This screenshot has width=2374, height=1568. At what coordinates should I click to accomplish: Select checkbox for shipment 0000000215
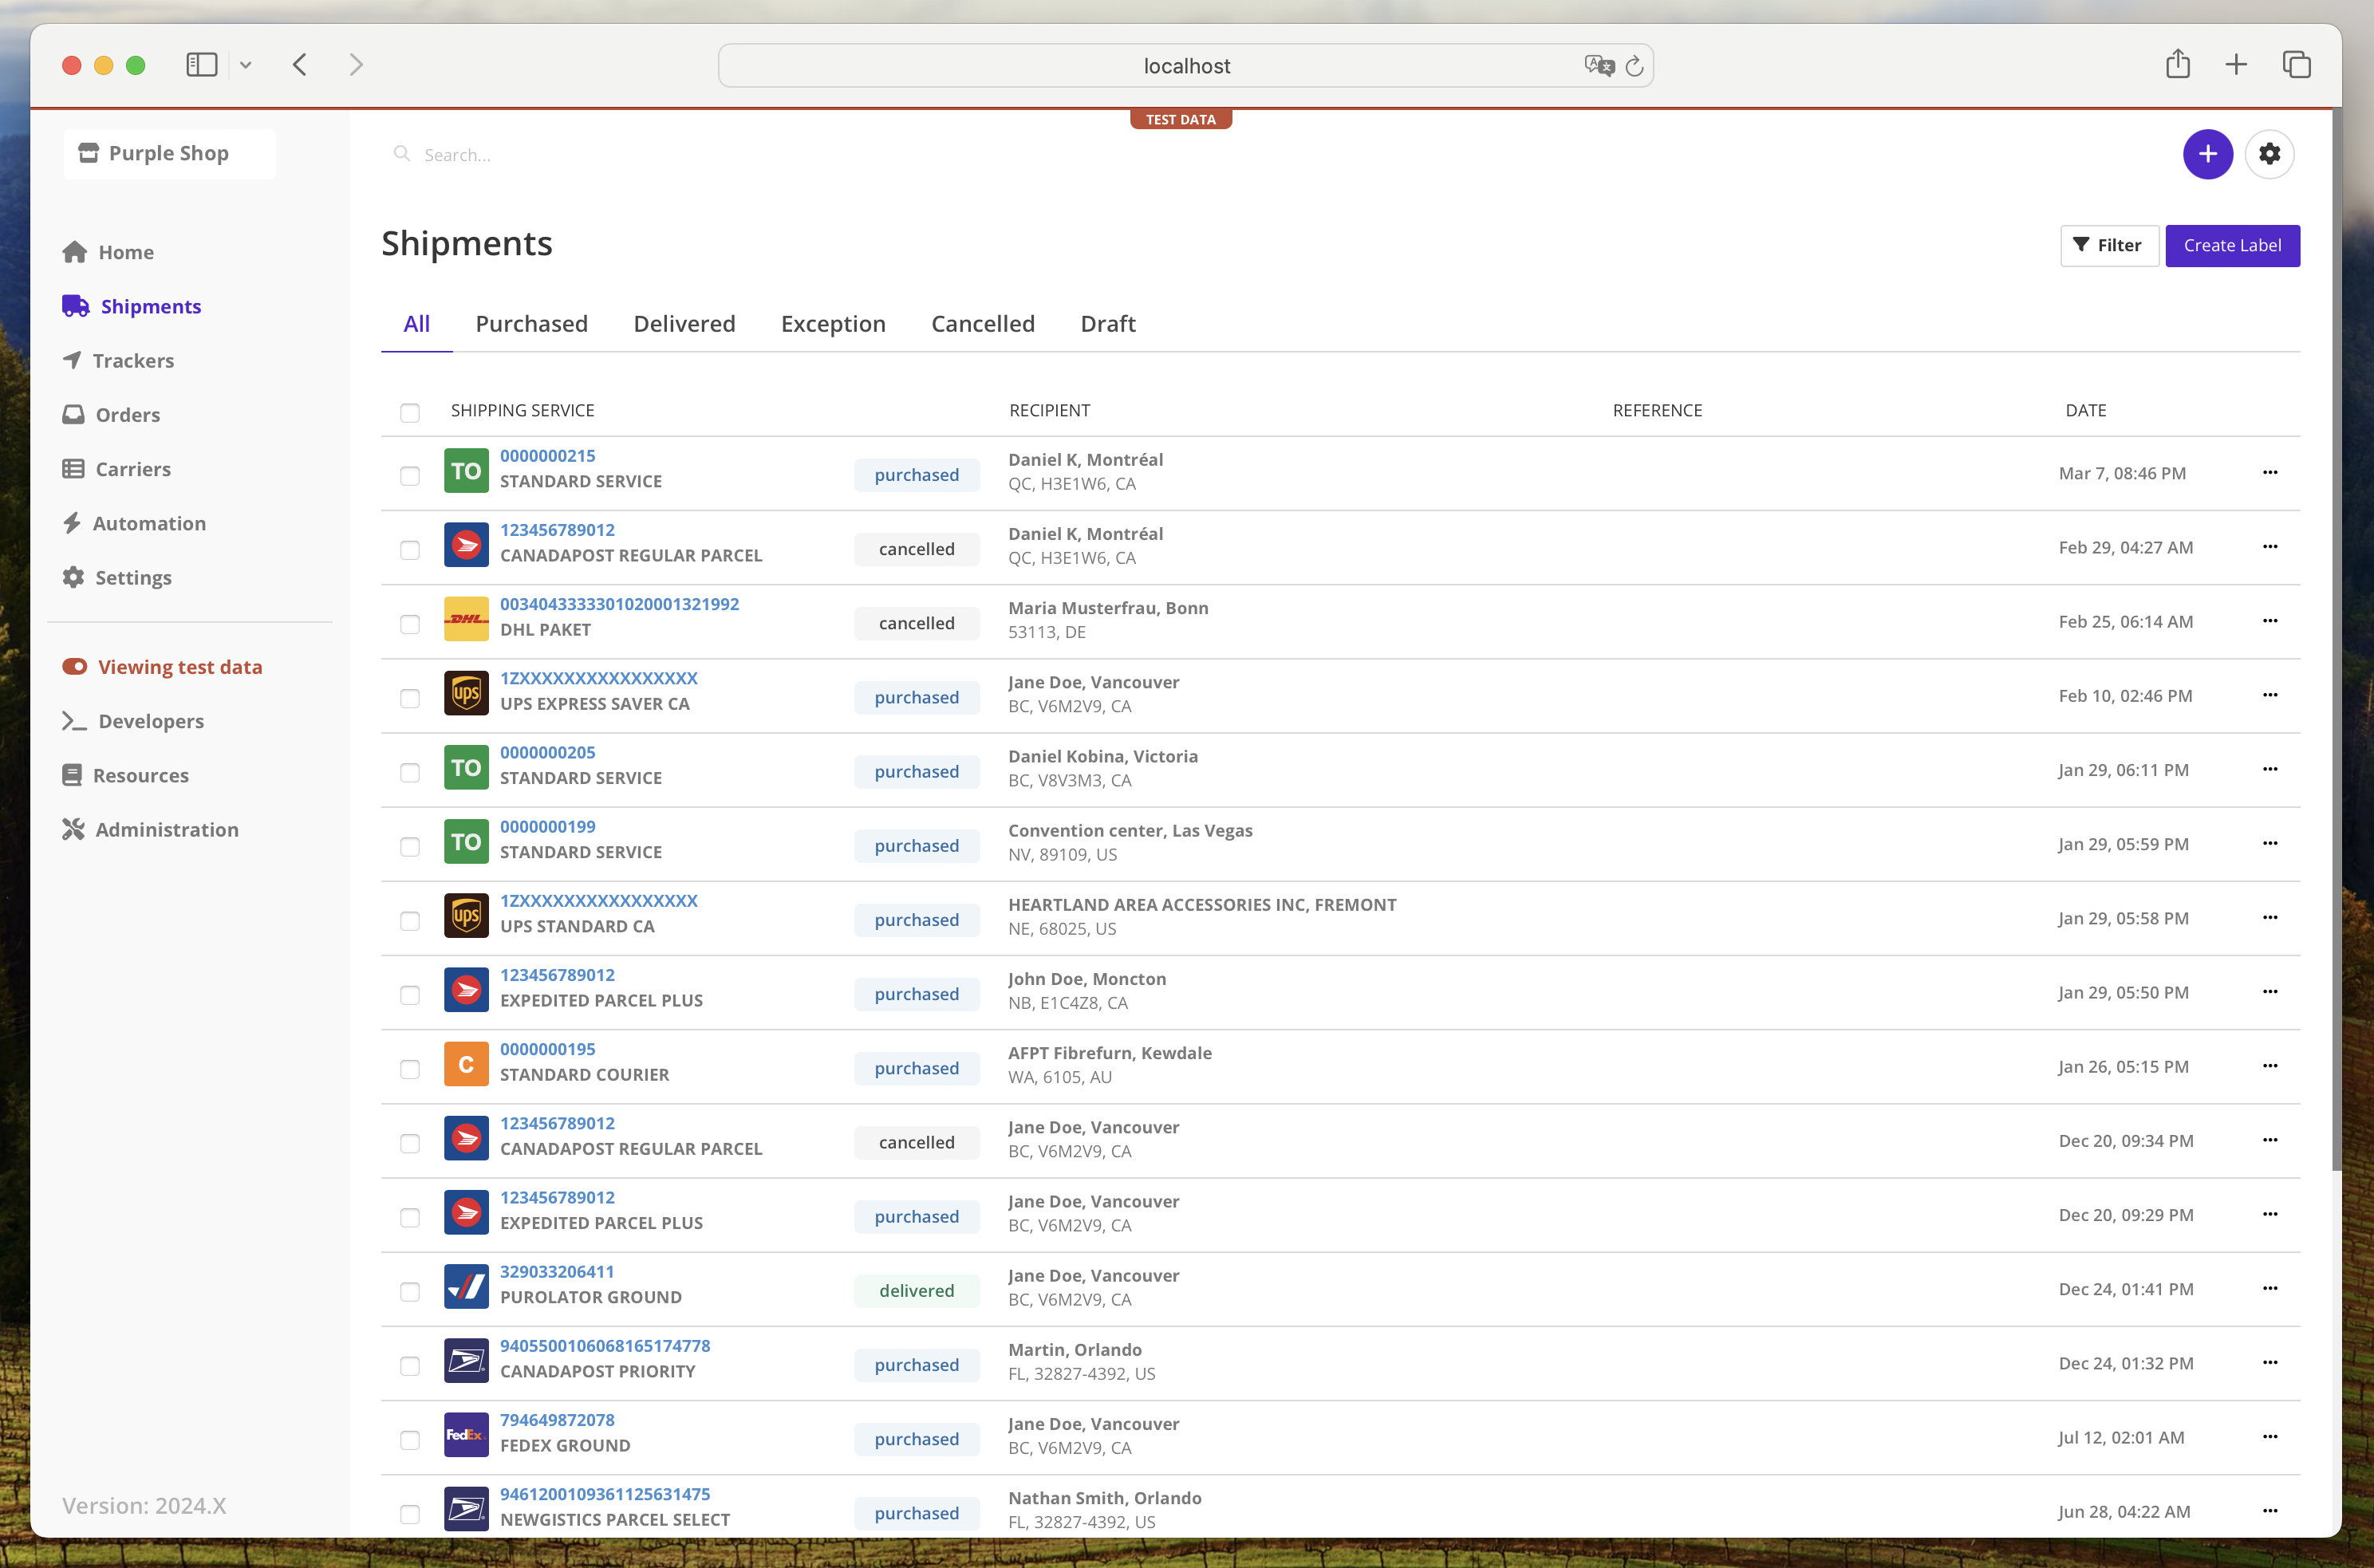(410, 475)
